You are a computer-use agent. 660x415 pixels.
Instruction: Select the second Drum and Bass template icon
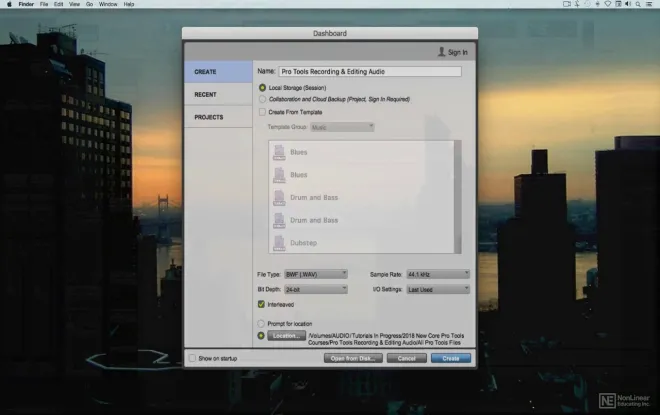(x=279, y=221)
